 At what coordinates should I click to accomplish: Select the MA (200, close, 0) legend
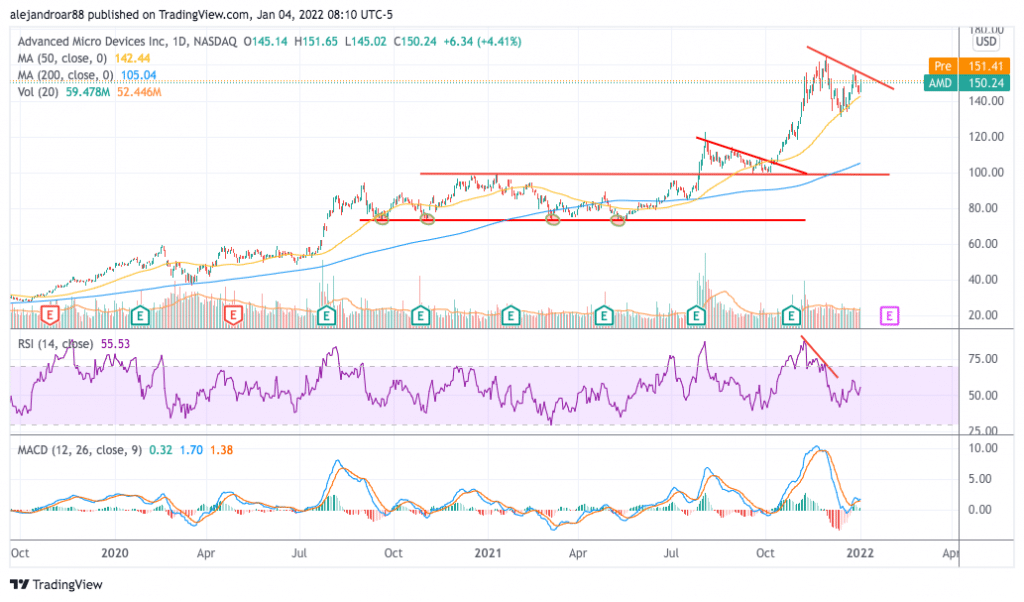click(65, 75)
